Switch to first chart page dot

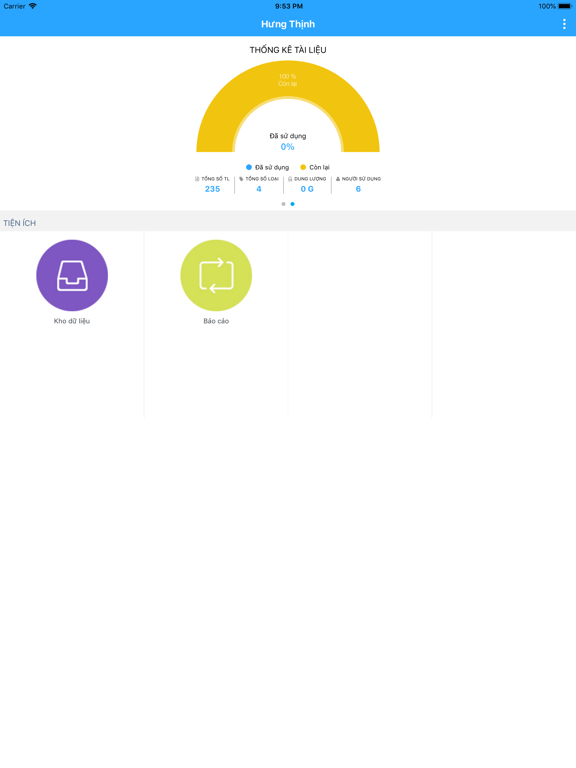pyautogui.click(x=283, y=204)
